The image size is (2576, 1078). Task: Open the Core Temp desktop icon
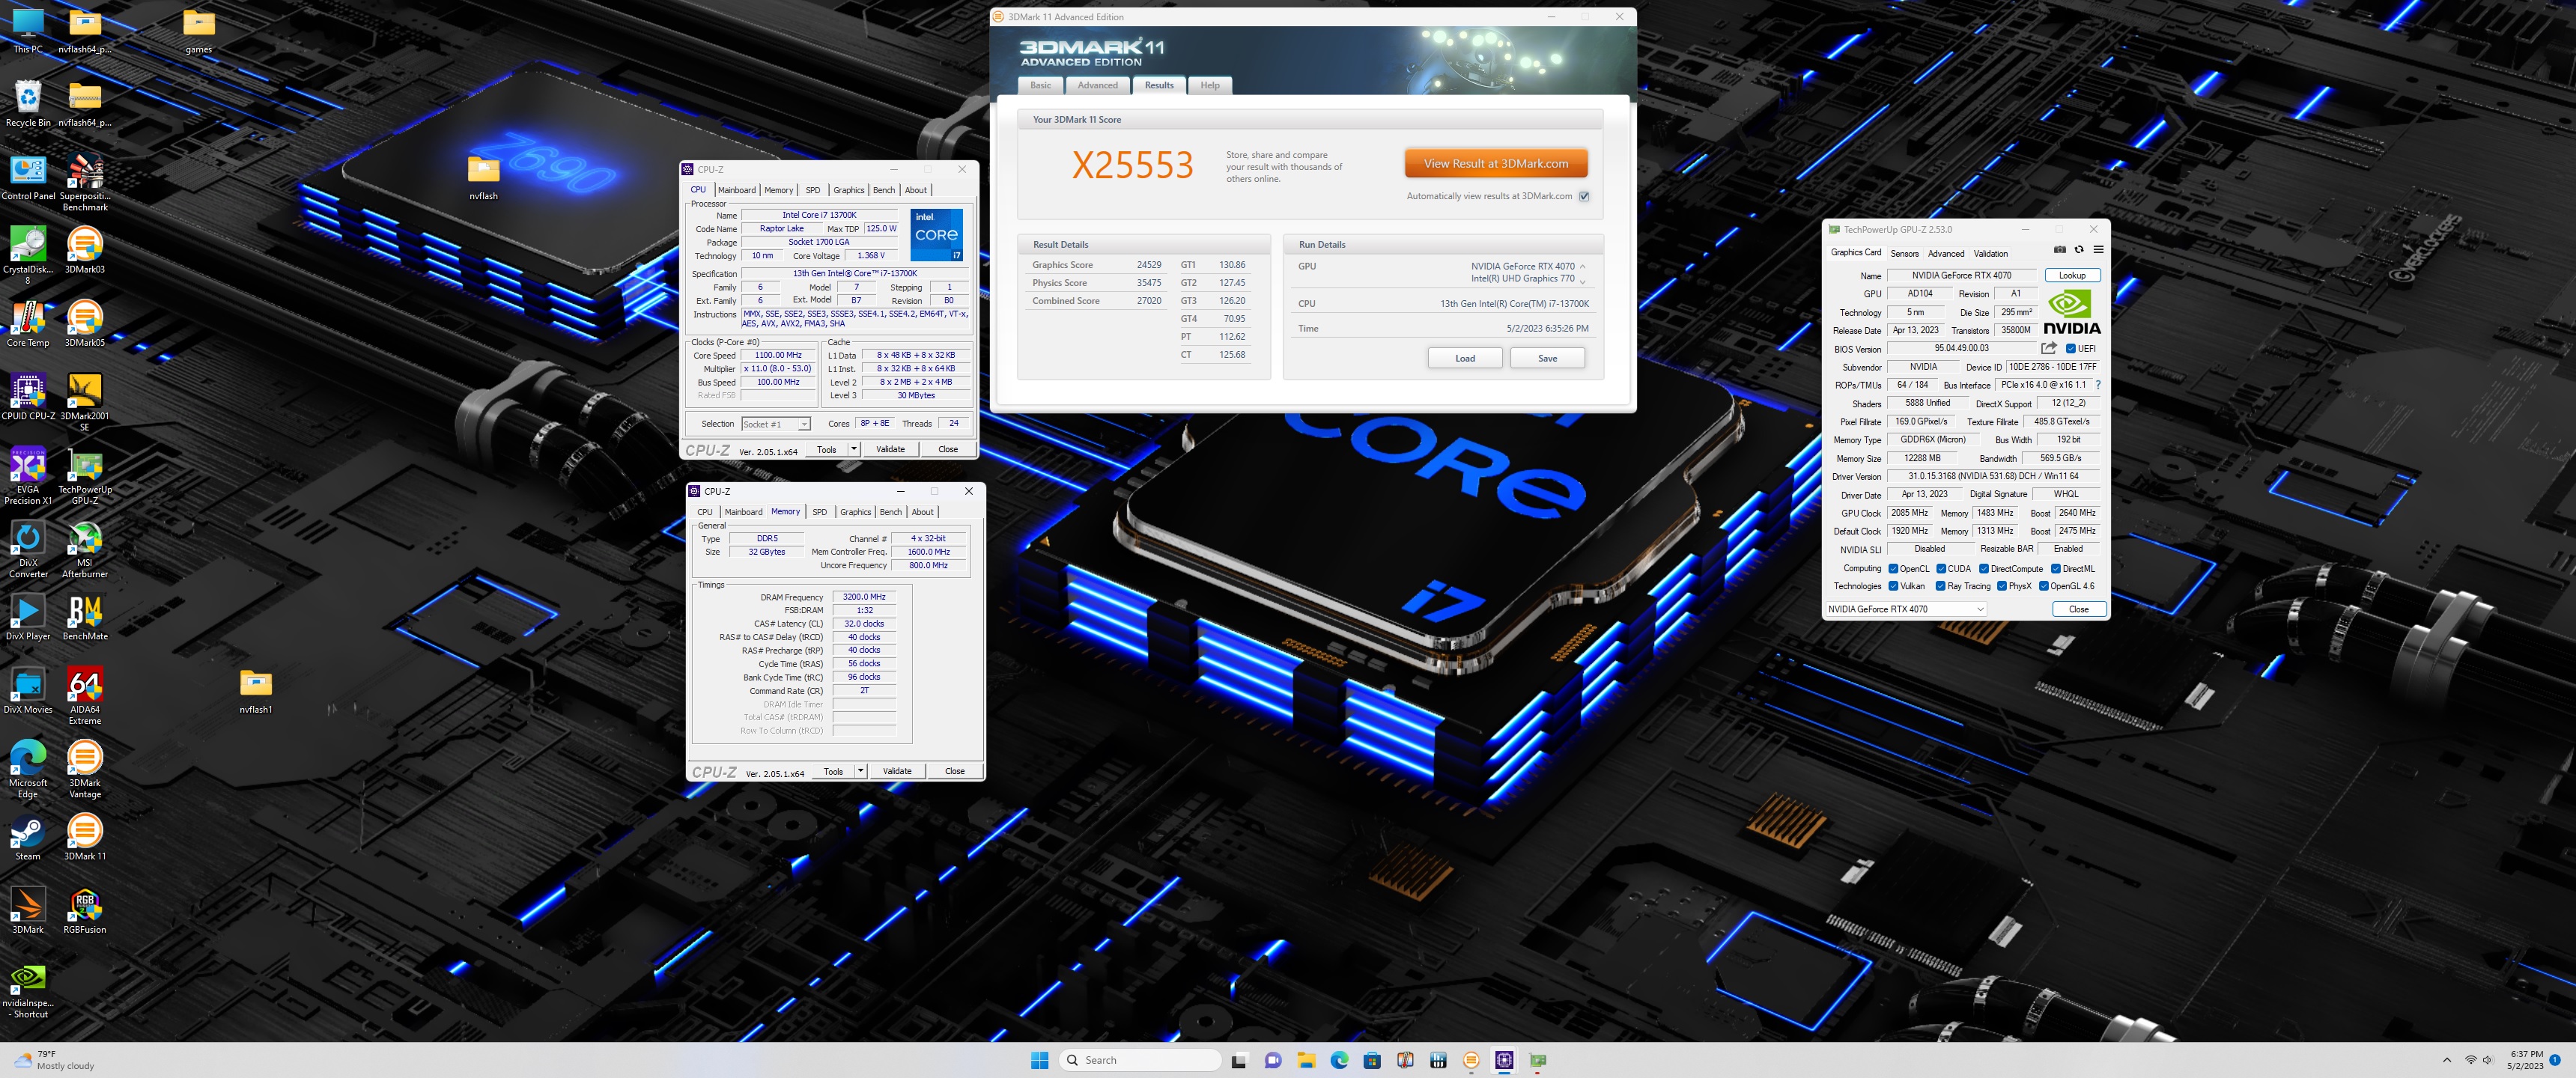pos(28,323)
